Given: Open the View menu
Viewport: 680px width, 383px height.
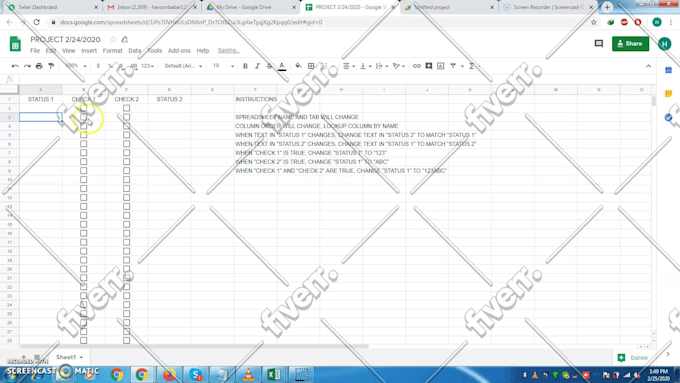Looking at the screenshot, I should point(68,51).
